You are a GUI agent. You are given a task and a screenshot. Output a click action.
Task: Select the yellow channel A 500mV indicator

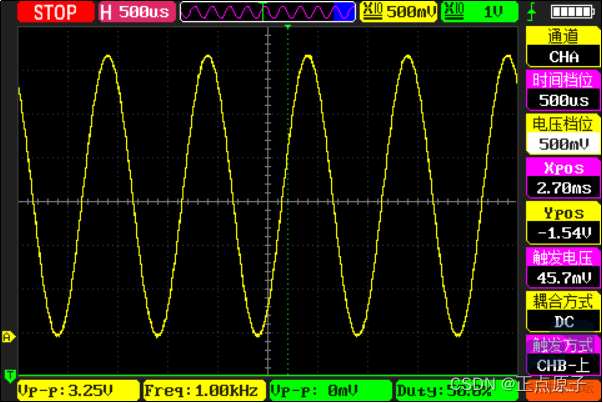(399, 12)
